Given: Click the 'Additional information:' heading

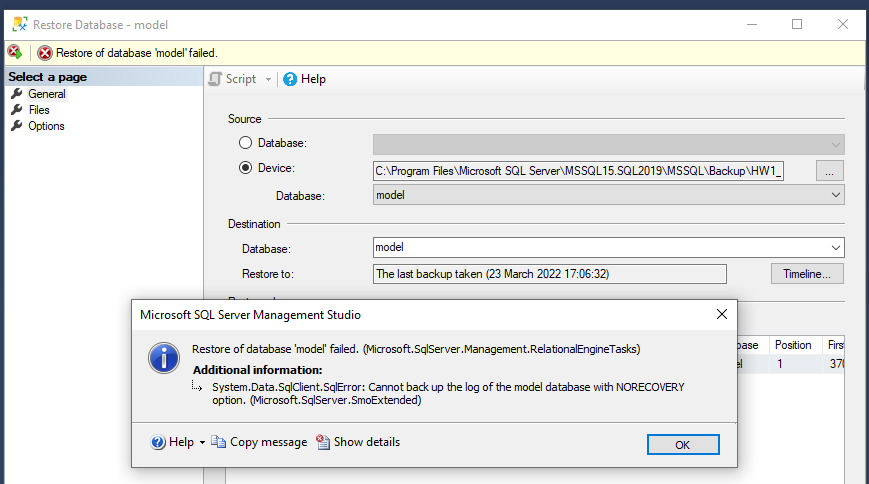Looking at the screenshot, I should click(x=258, y=370).
